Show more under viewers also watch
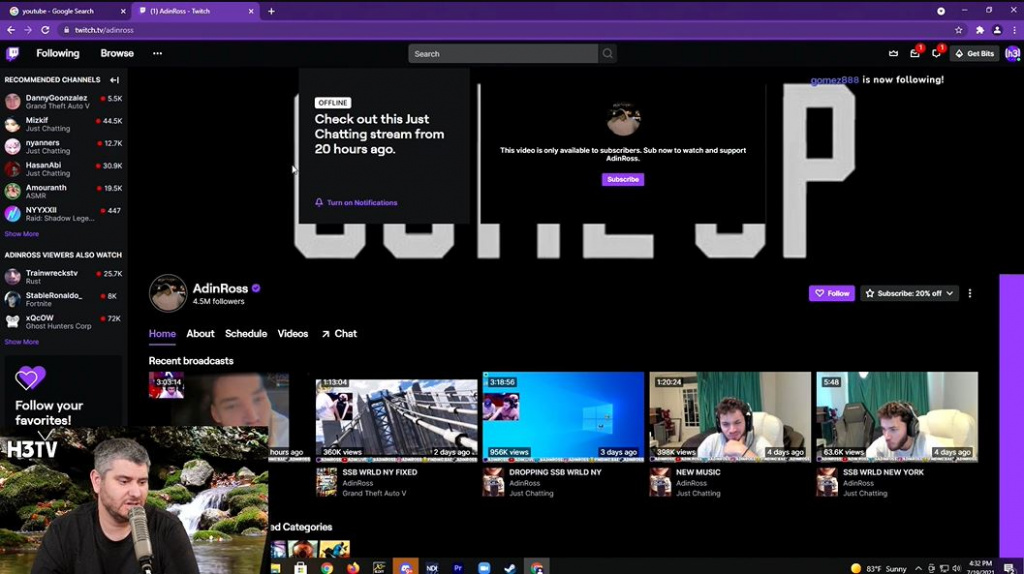The image size is (1024, 574). coord(22,342)
